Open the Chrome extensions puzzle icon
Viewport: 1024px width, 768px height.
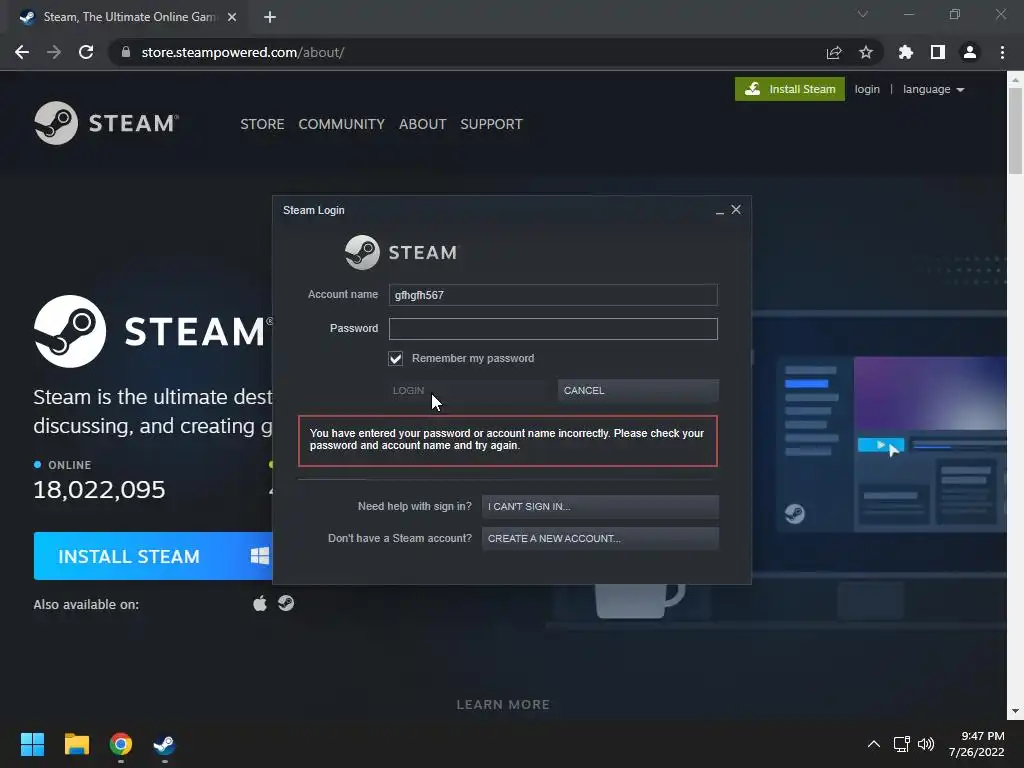click(x=906, y=52)
